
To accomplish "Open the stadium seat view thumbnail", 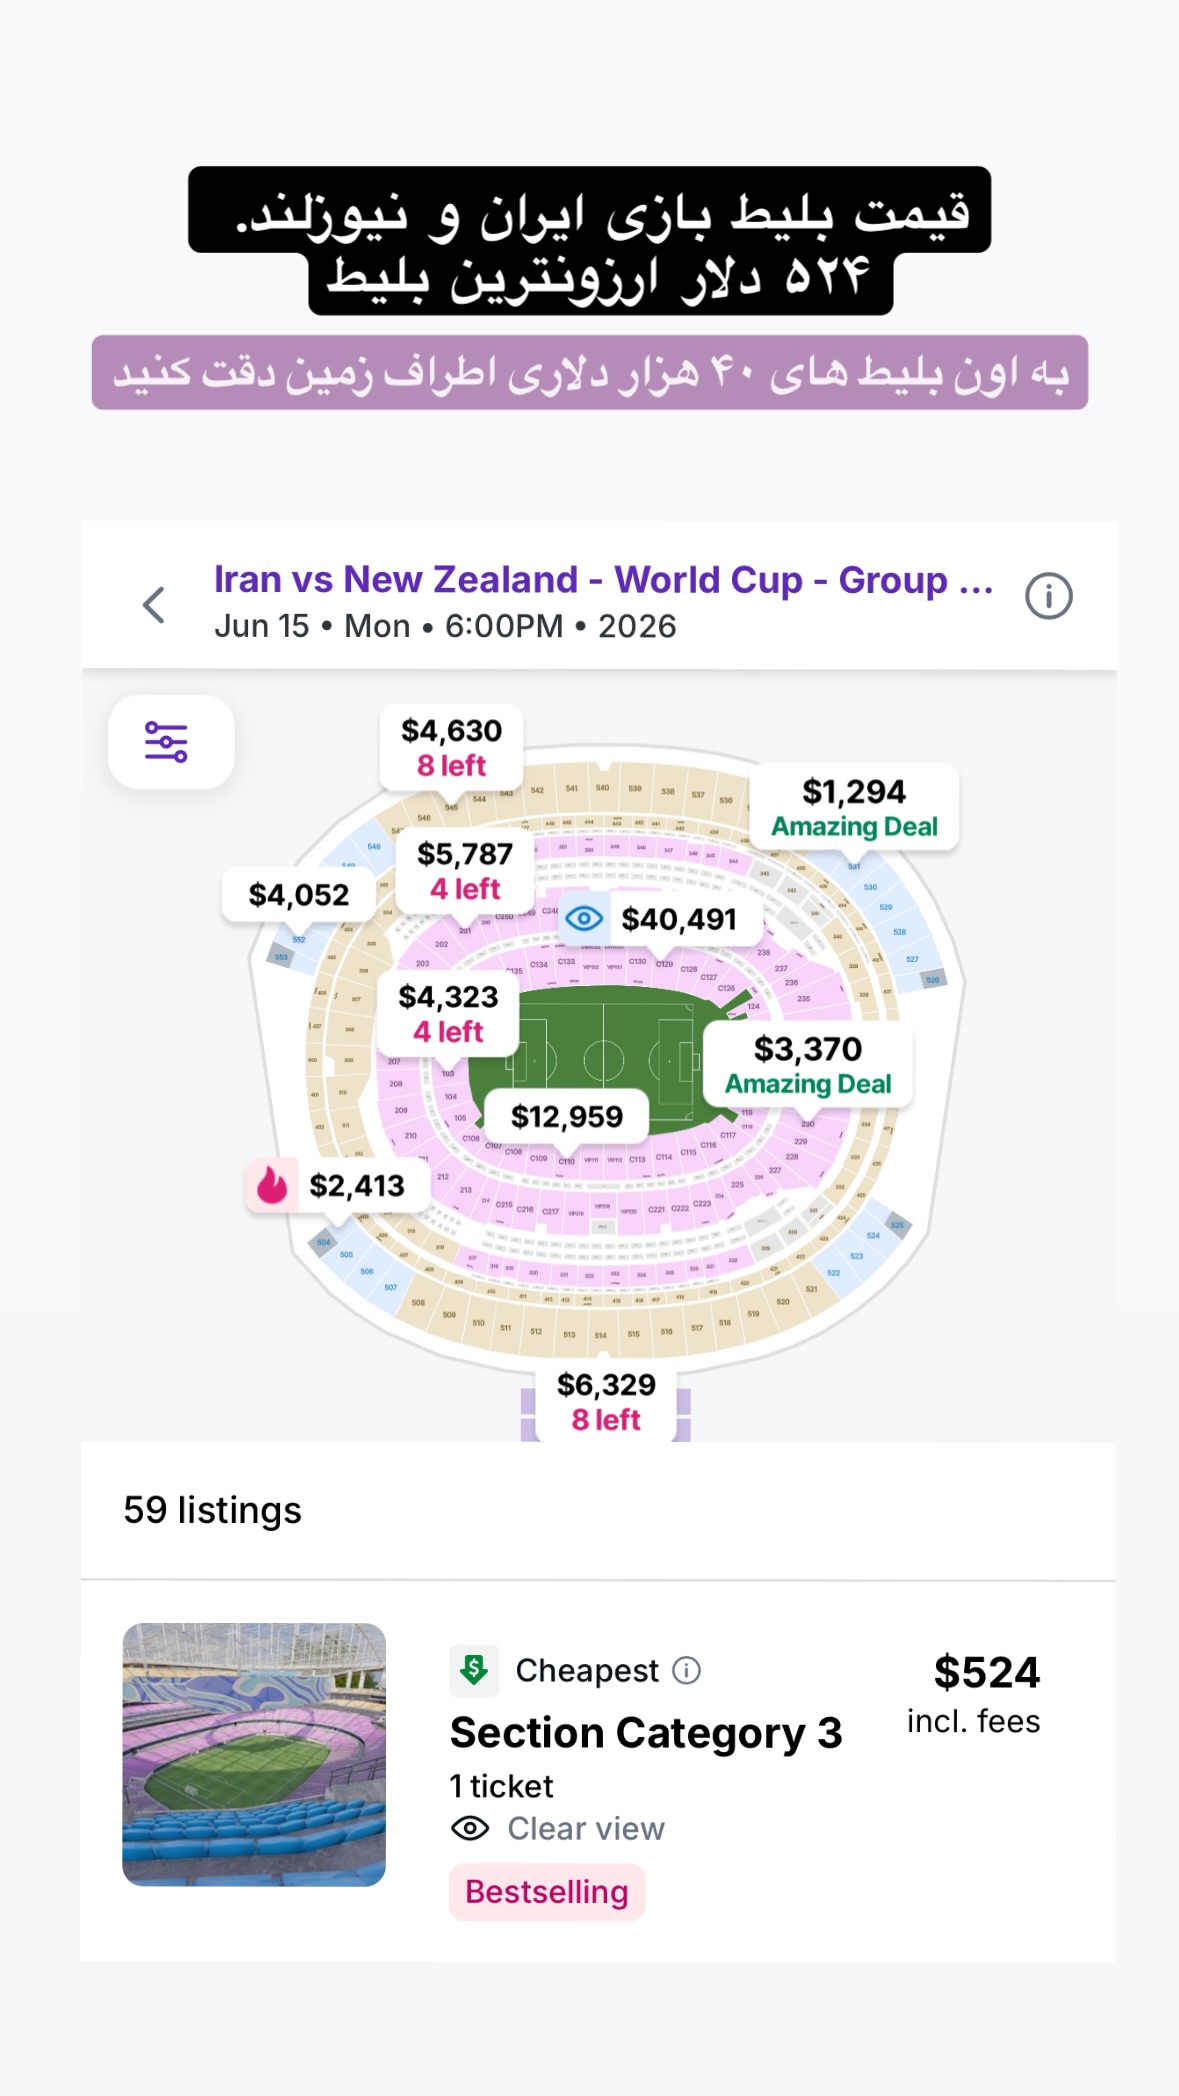I will [254, 1754].
